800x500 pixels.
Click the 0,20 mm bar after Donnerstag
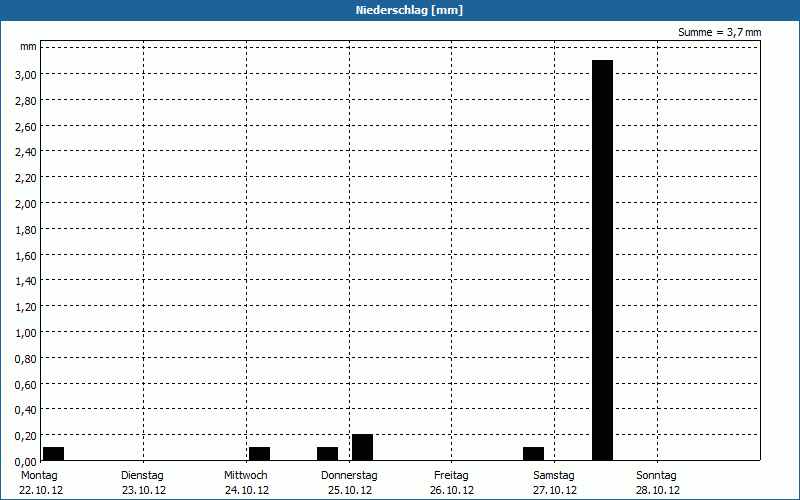[362, 447]
